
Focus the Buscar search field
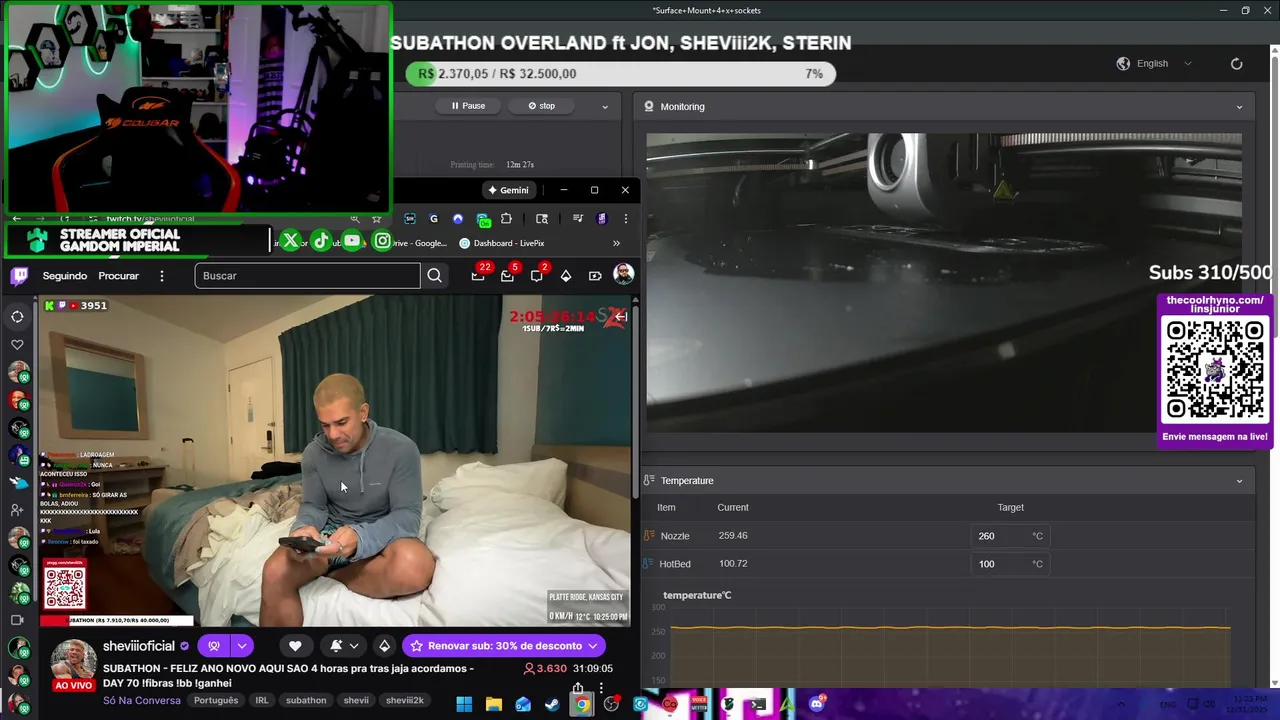point(307,276)
